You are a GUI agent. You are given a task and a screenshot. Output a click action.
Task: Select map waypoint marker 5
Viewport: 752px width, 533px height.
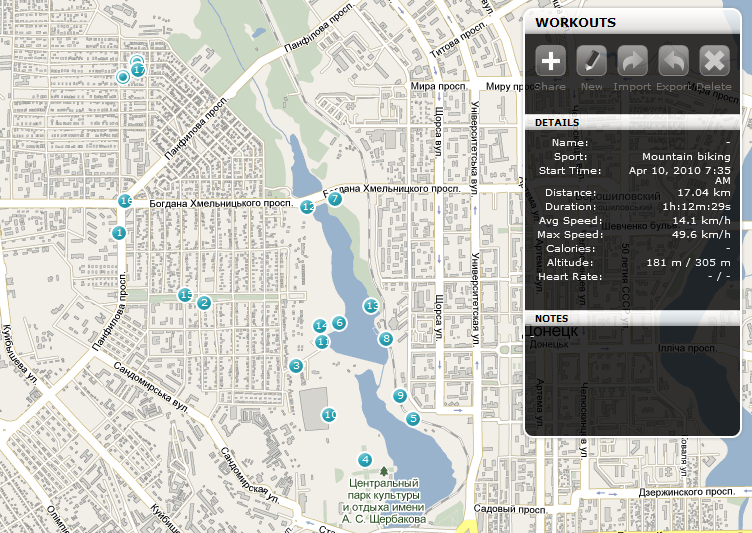[x=413, y=419]
